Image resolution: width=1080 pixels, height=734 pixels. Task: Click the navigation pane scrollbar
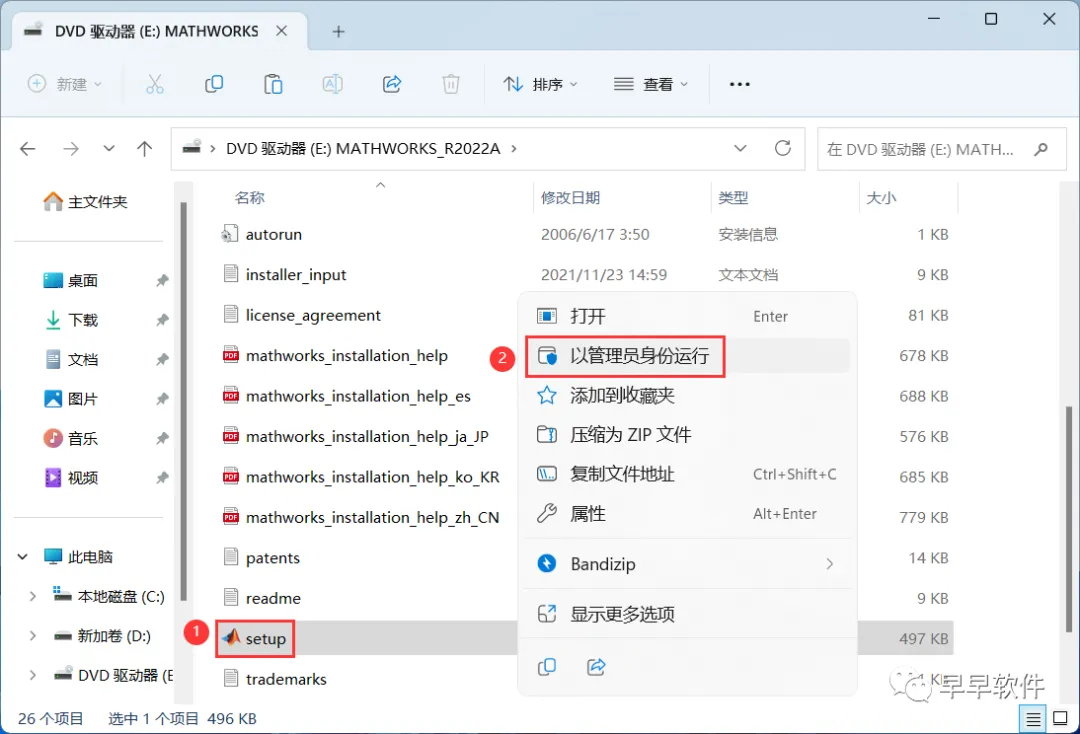tap(183, 402)
